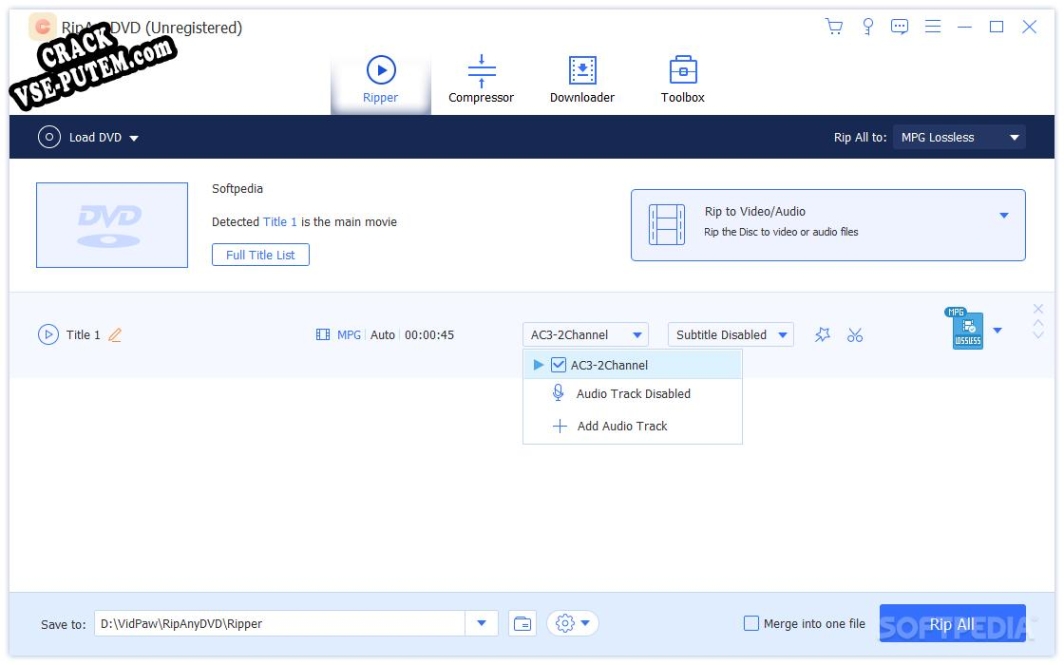Remove Title 1 with the small X icon
Screen dimensions: 1064x665
tap(1038, 309)
